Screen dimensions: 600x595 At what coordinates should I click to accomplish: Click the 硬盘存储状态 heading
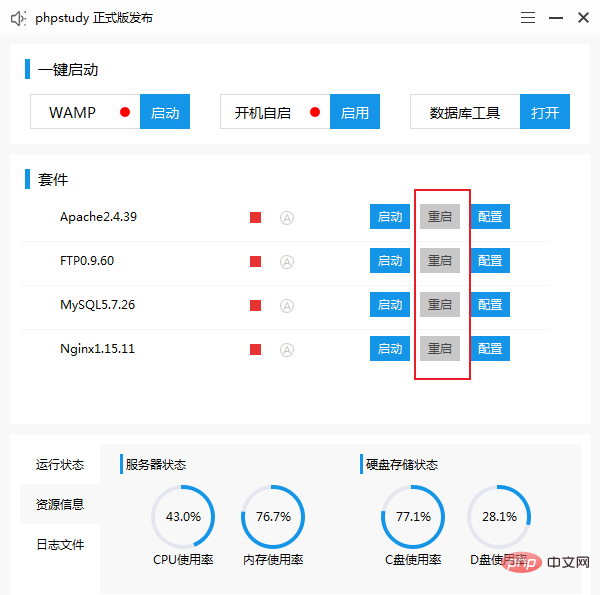click(x=402, y=465)
